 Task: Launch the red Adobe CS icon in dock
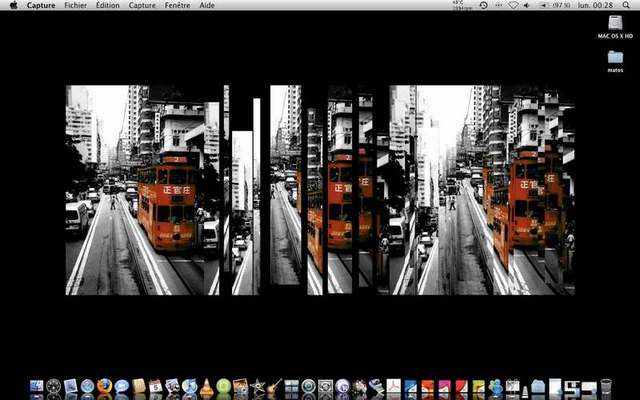(x=462, y=386)
